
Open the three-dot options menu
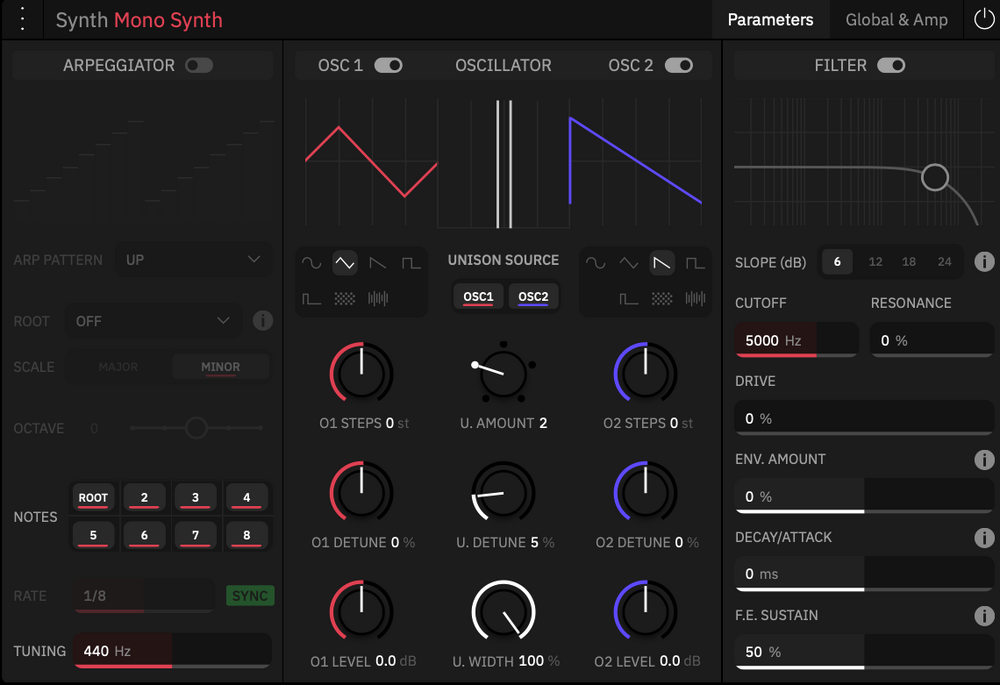point(24,20)
